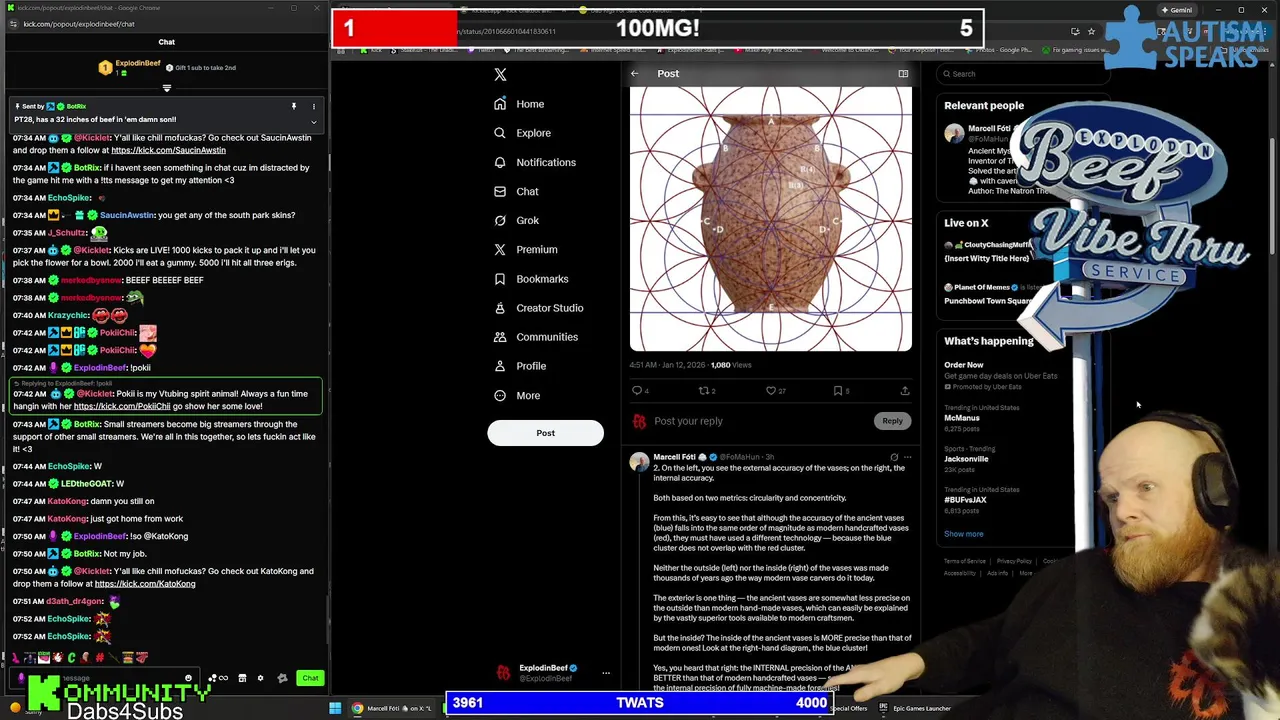1280x720 pixels.
Task: Open Chrome taskbar window Marcell Fóti
Action: (x=392, y=708)
